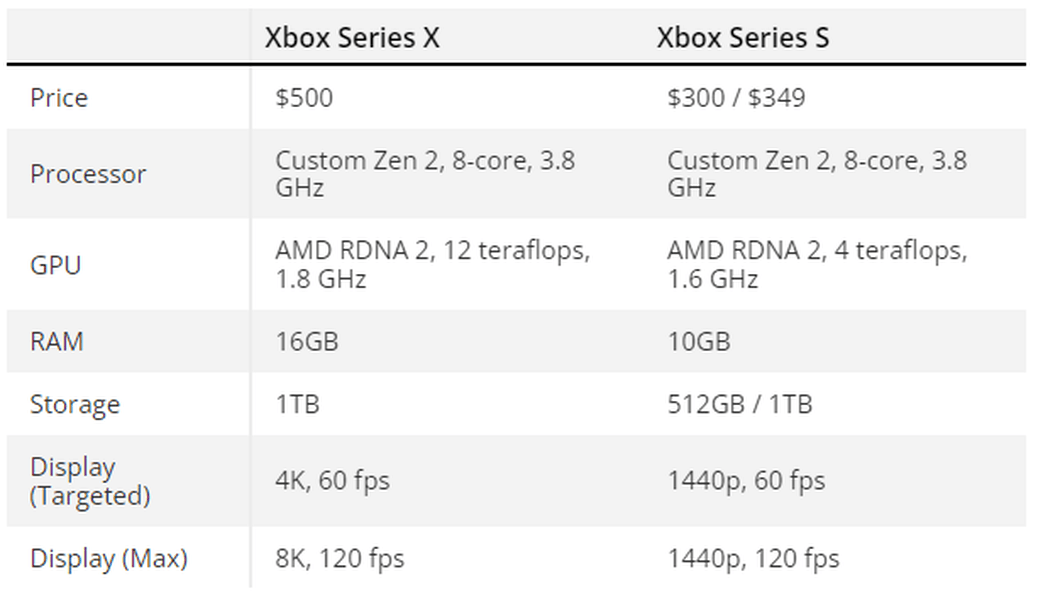Click the Display (Targeted) row label
The width and height of the screenshot is (1038, 613).
click(90, 481)
